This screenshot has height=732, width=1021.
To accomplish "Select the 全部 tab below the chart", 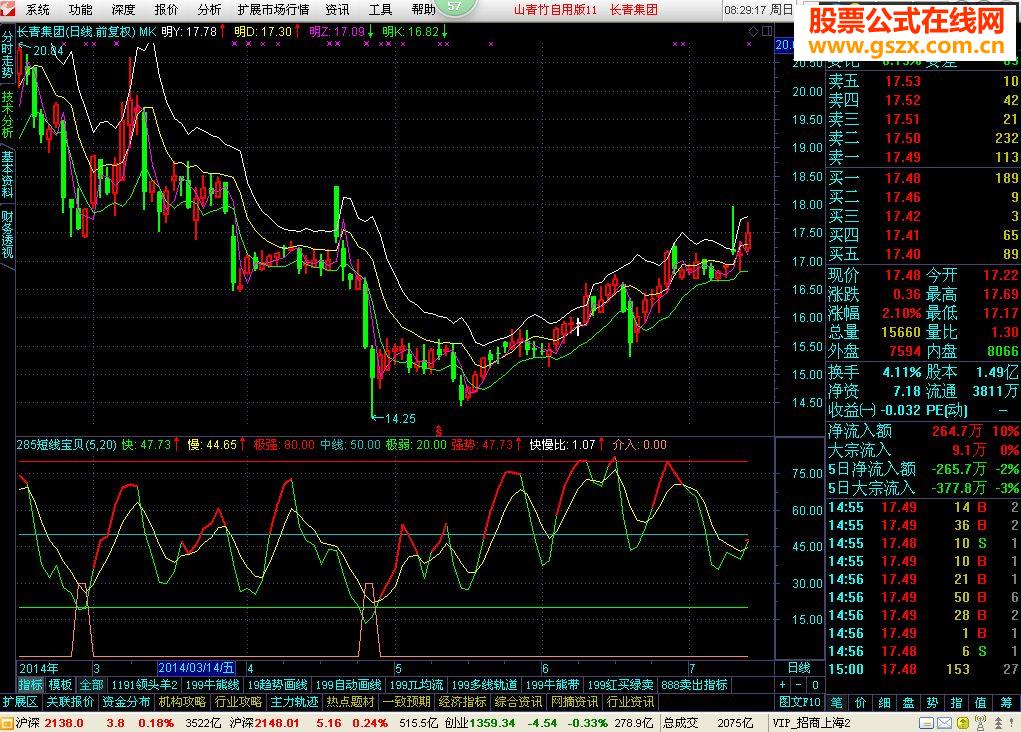I will (x=91, y=685).
